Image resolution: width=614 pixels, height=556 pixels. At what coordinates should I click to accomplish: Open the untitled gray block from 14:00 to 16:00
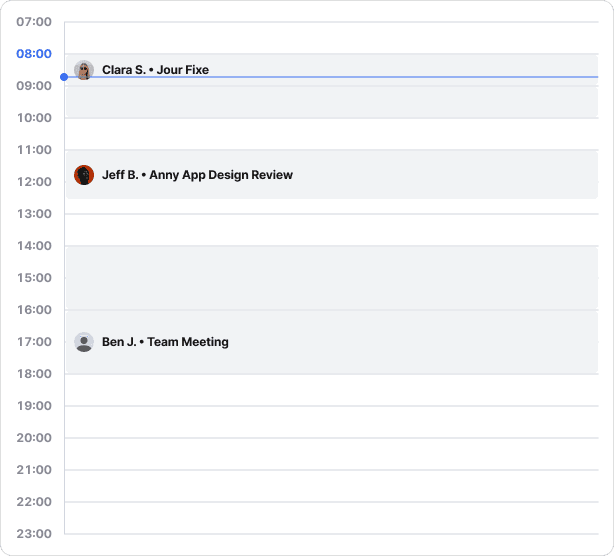[332, 278]
